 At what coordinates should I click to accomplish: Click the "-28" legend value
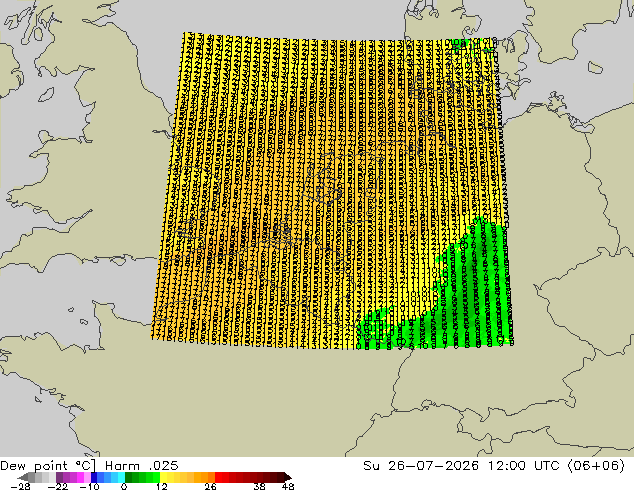pos(20,486)
